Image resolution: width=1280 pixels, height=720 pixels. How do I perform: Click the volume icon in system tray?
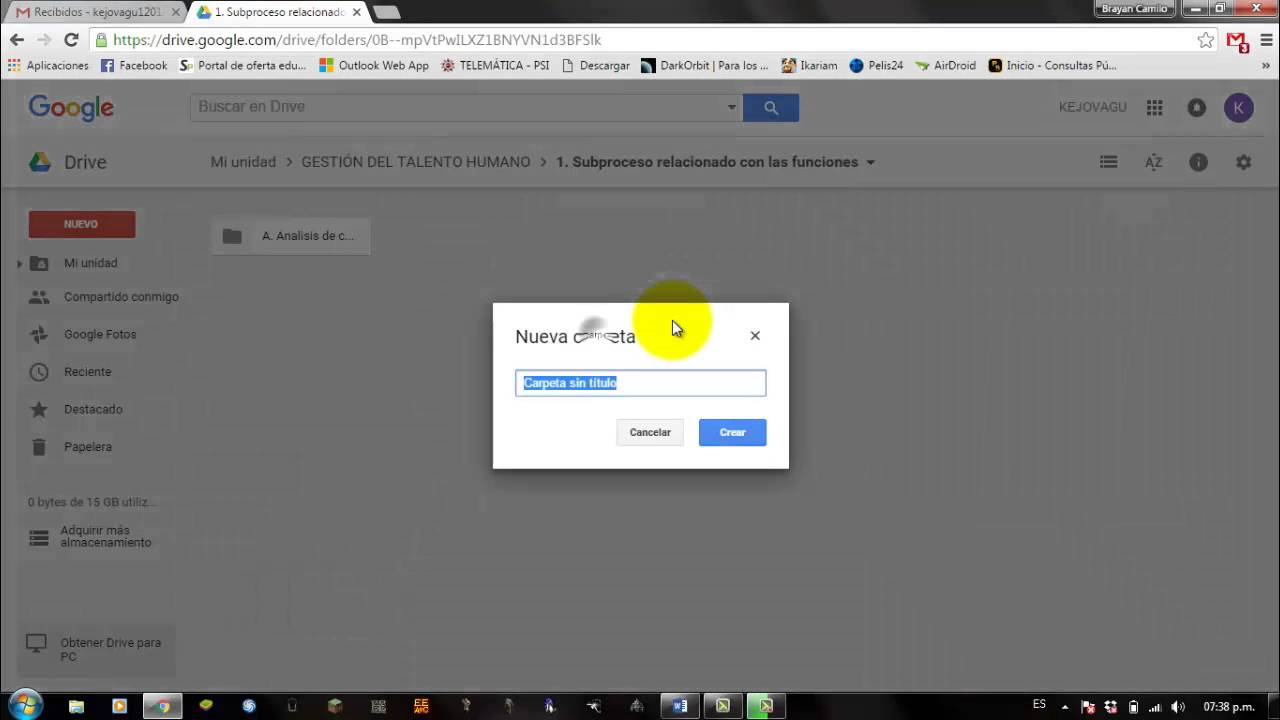[x=1176, y=707]
